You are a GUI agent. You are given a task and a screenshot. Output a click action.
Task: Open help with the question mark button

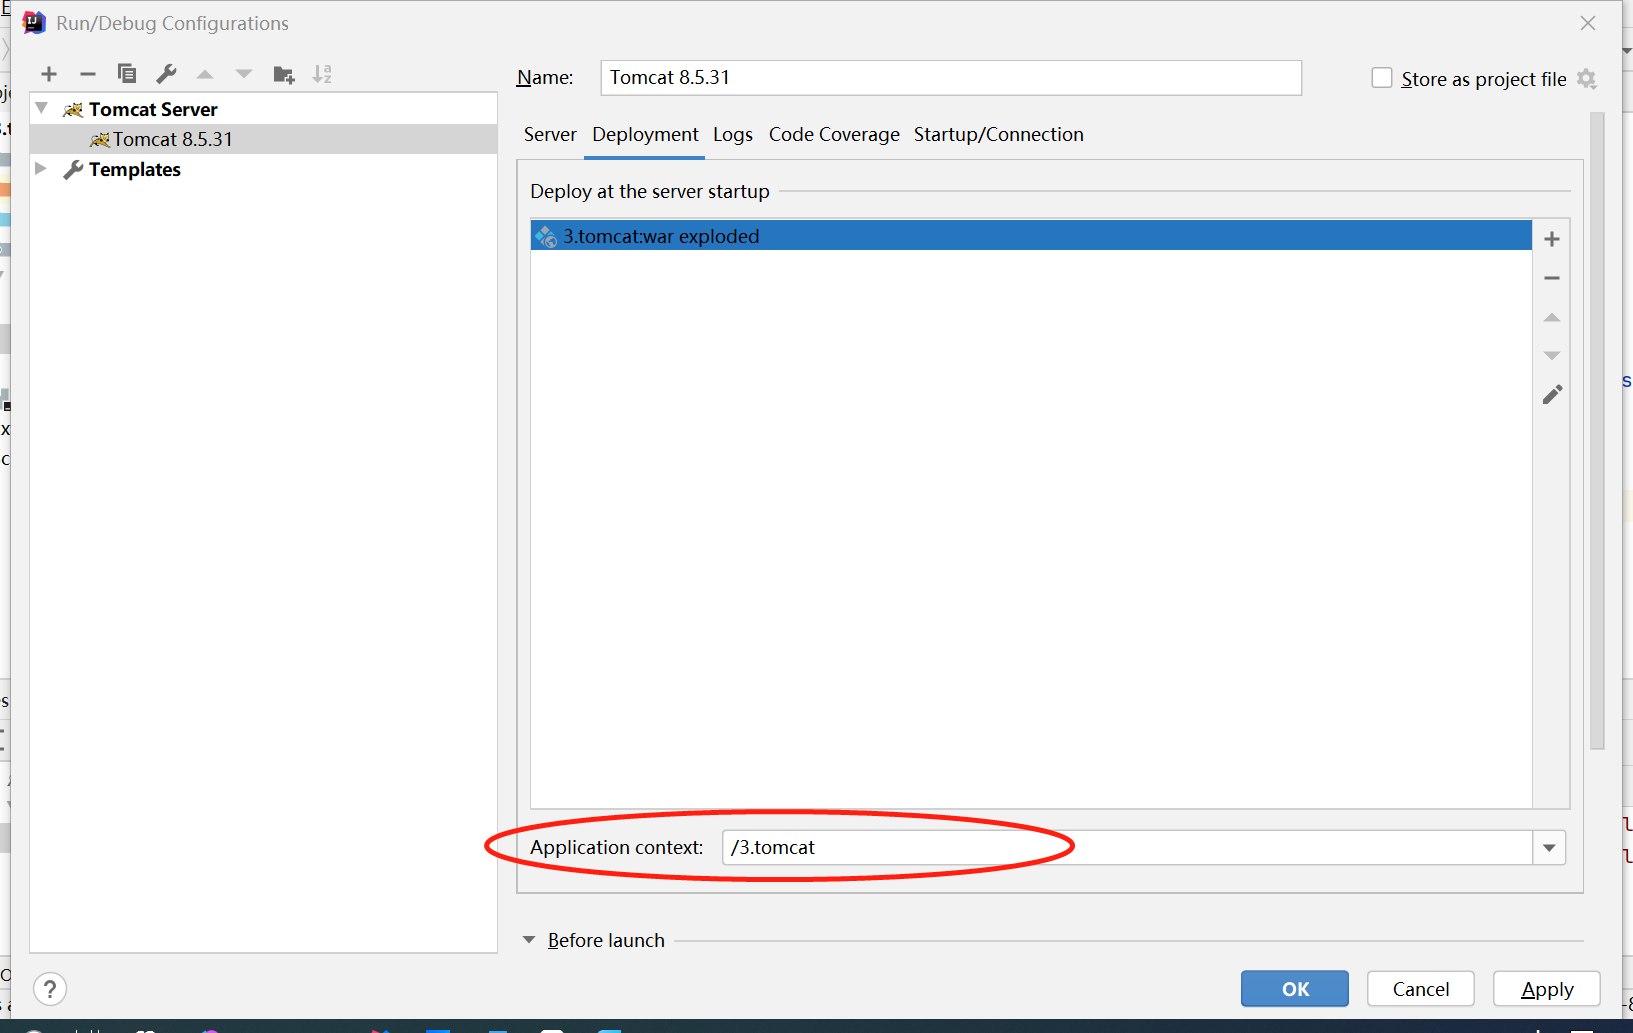[x=50, y=989]
